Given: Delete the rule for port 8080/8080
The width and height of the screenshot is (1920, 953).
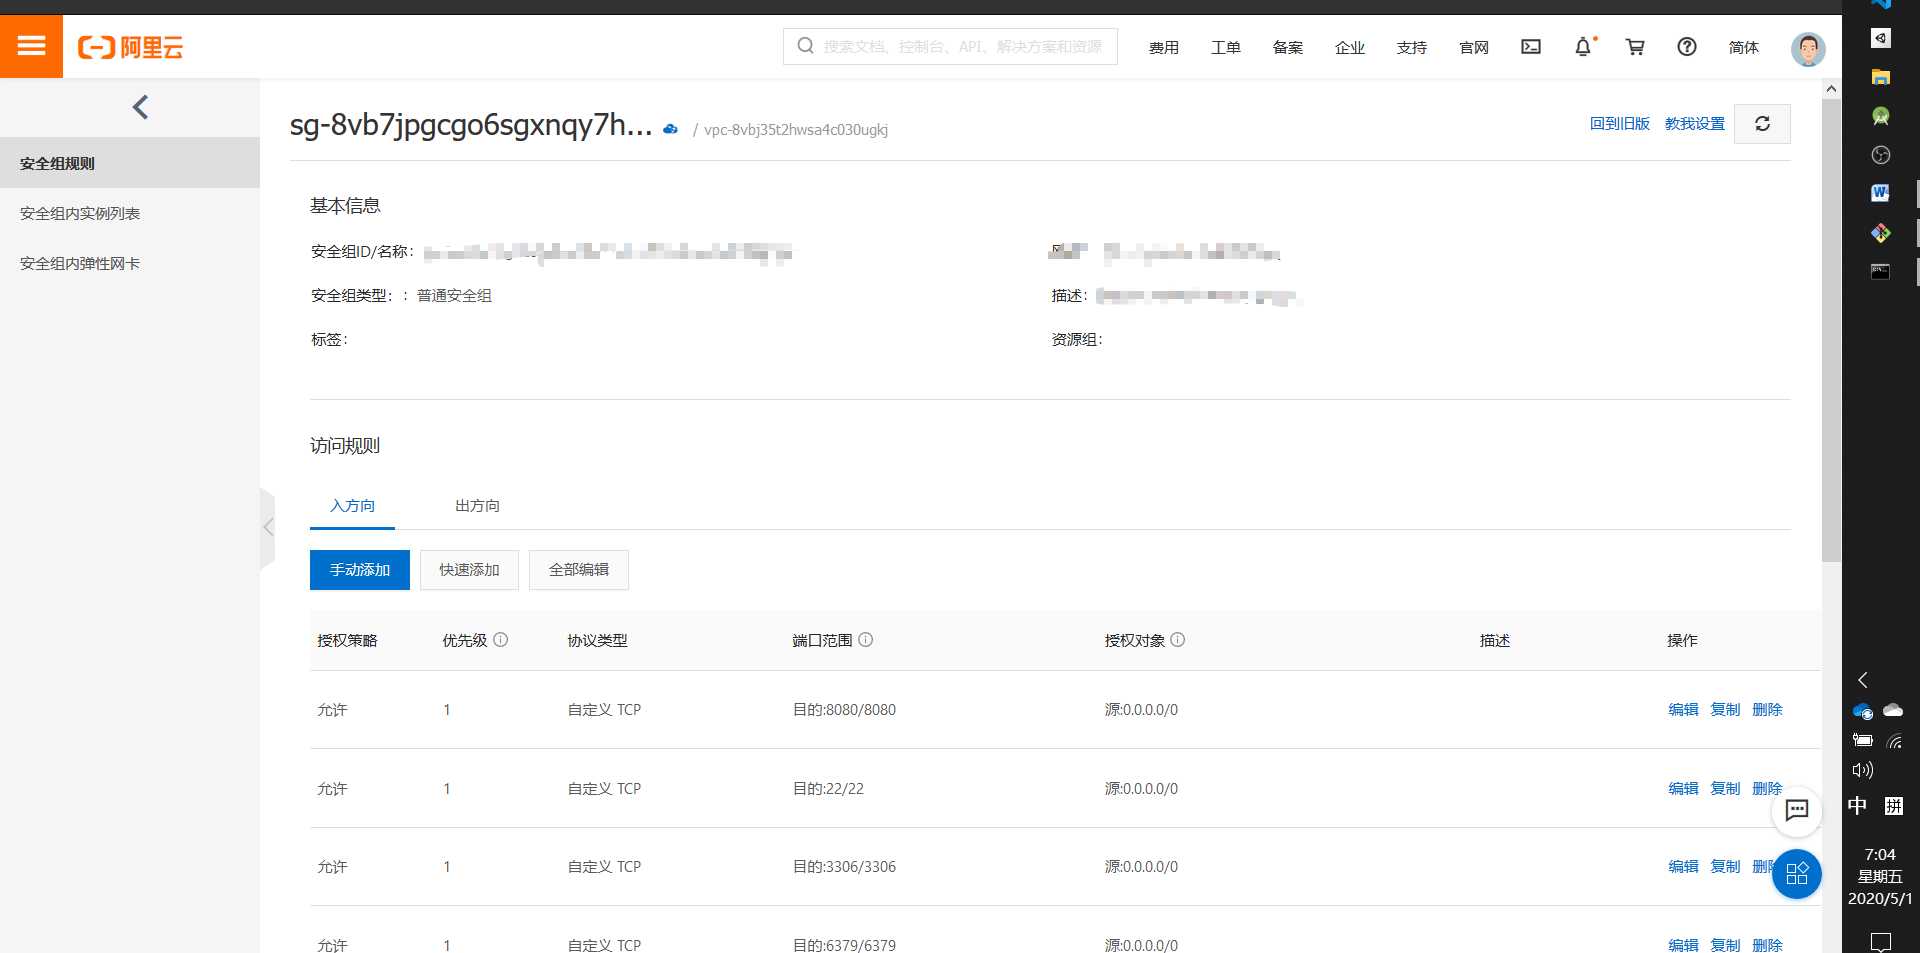Looking at the screenshot, I should tap(1767, 710).
